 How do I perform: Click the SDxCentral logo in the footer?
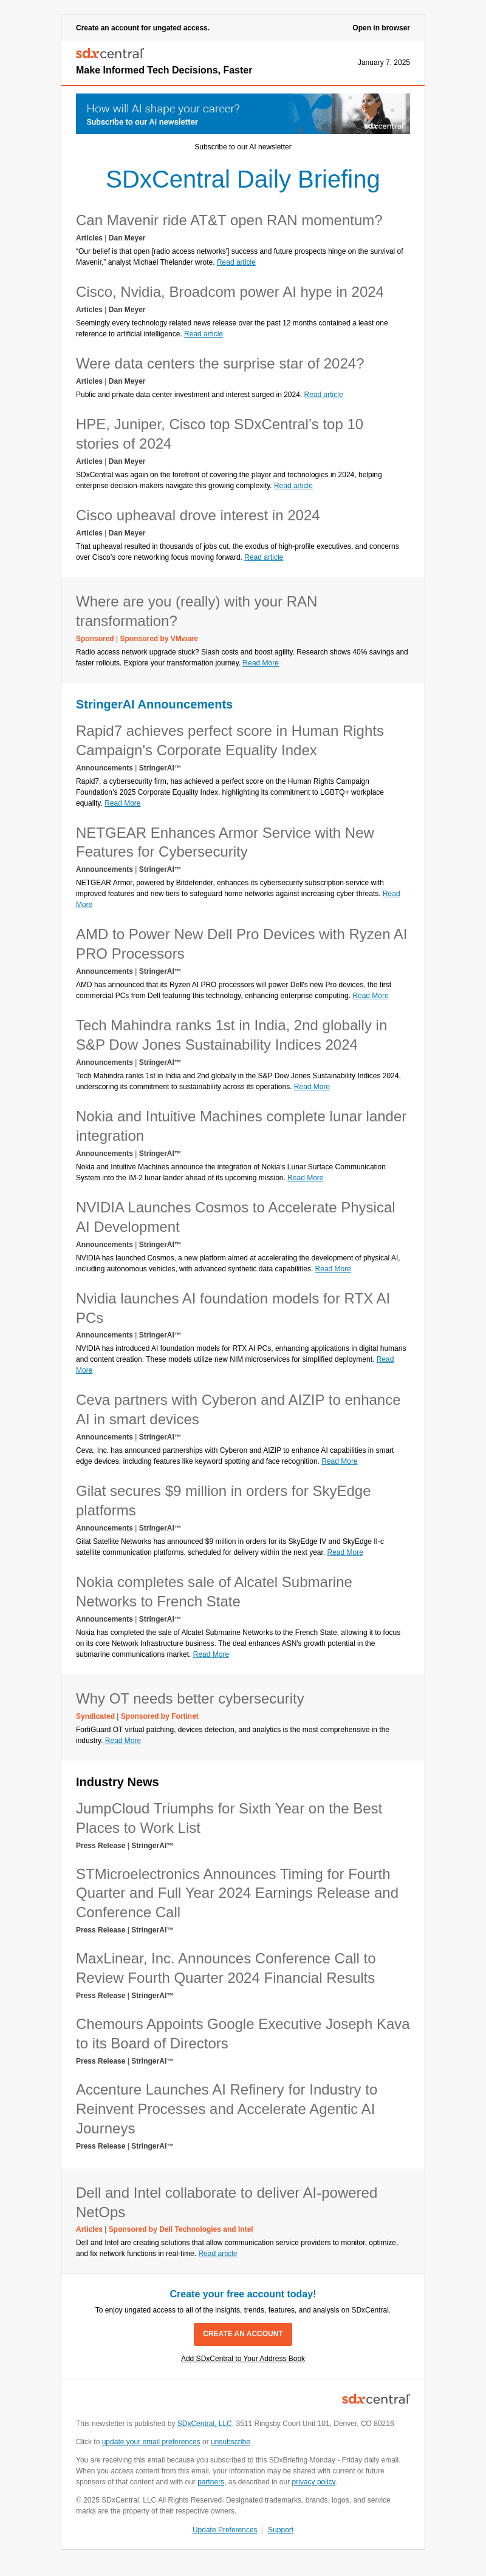tap(375, 2399)
